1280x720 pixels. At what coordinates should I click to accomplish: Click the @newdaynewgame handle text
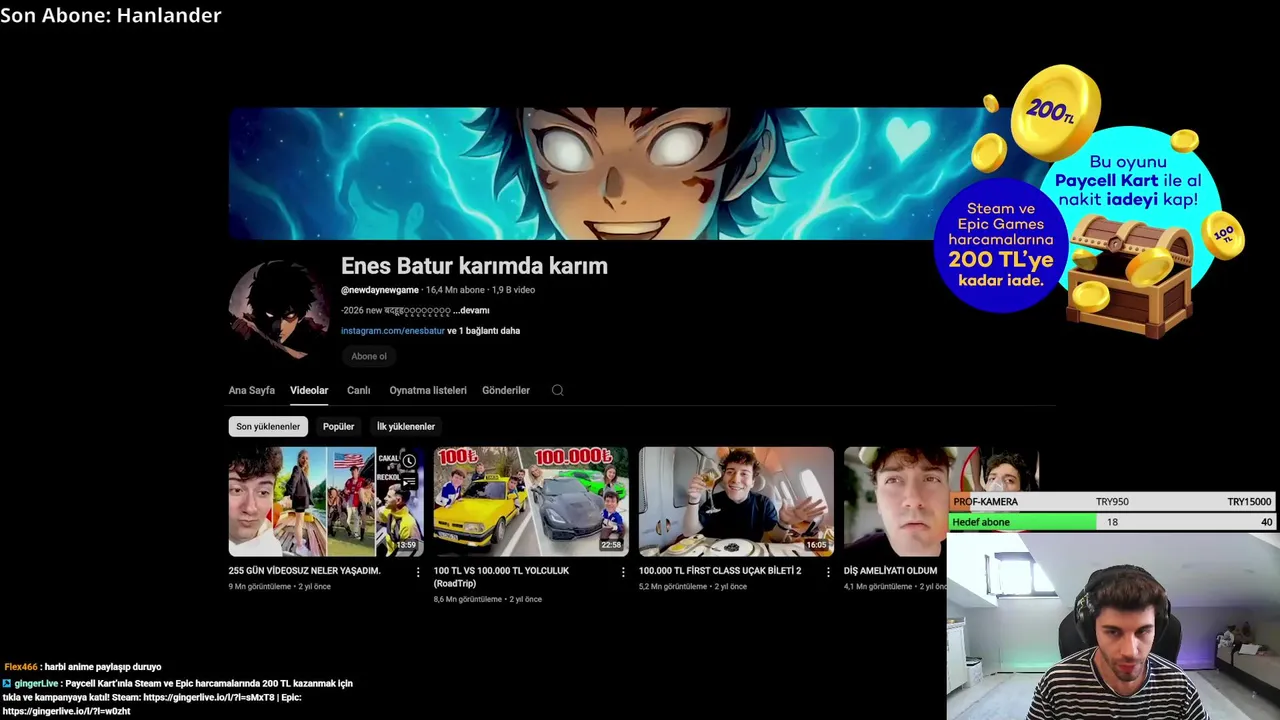[380, 290]
